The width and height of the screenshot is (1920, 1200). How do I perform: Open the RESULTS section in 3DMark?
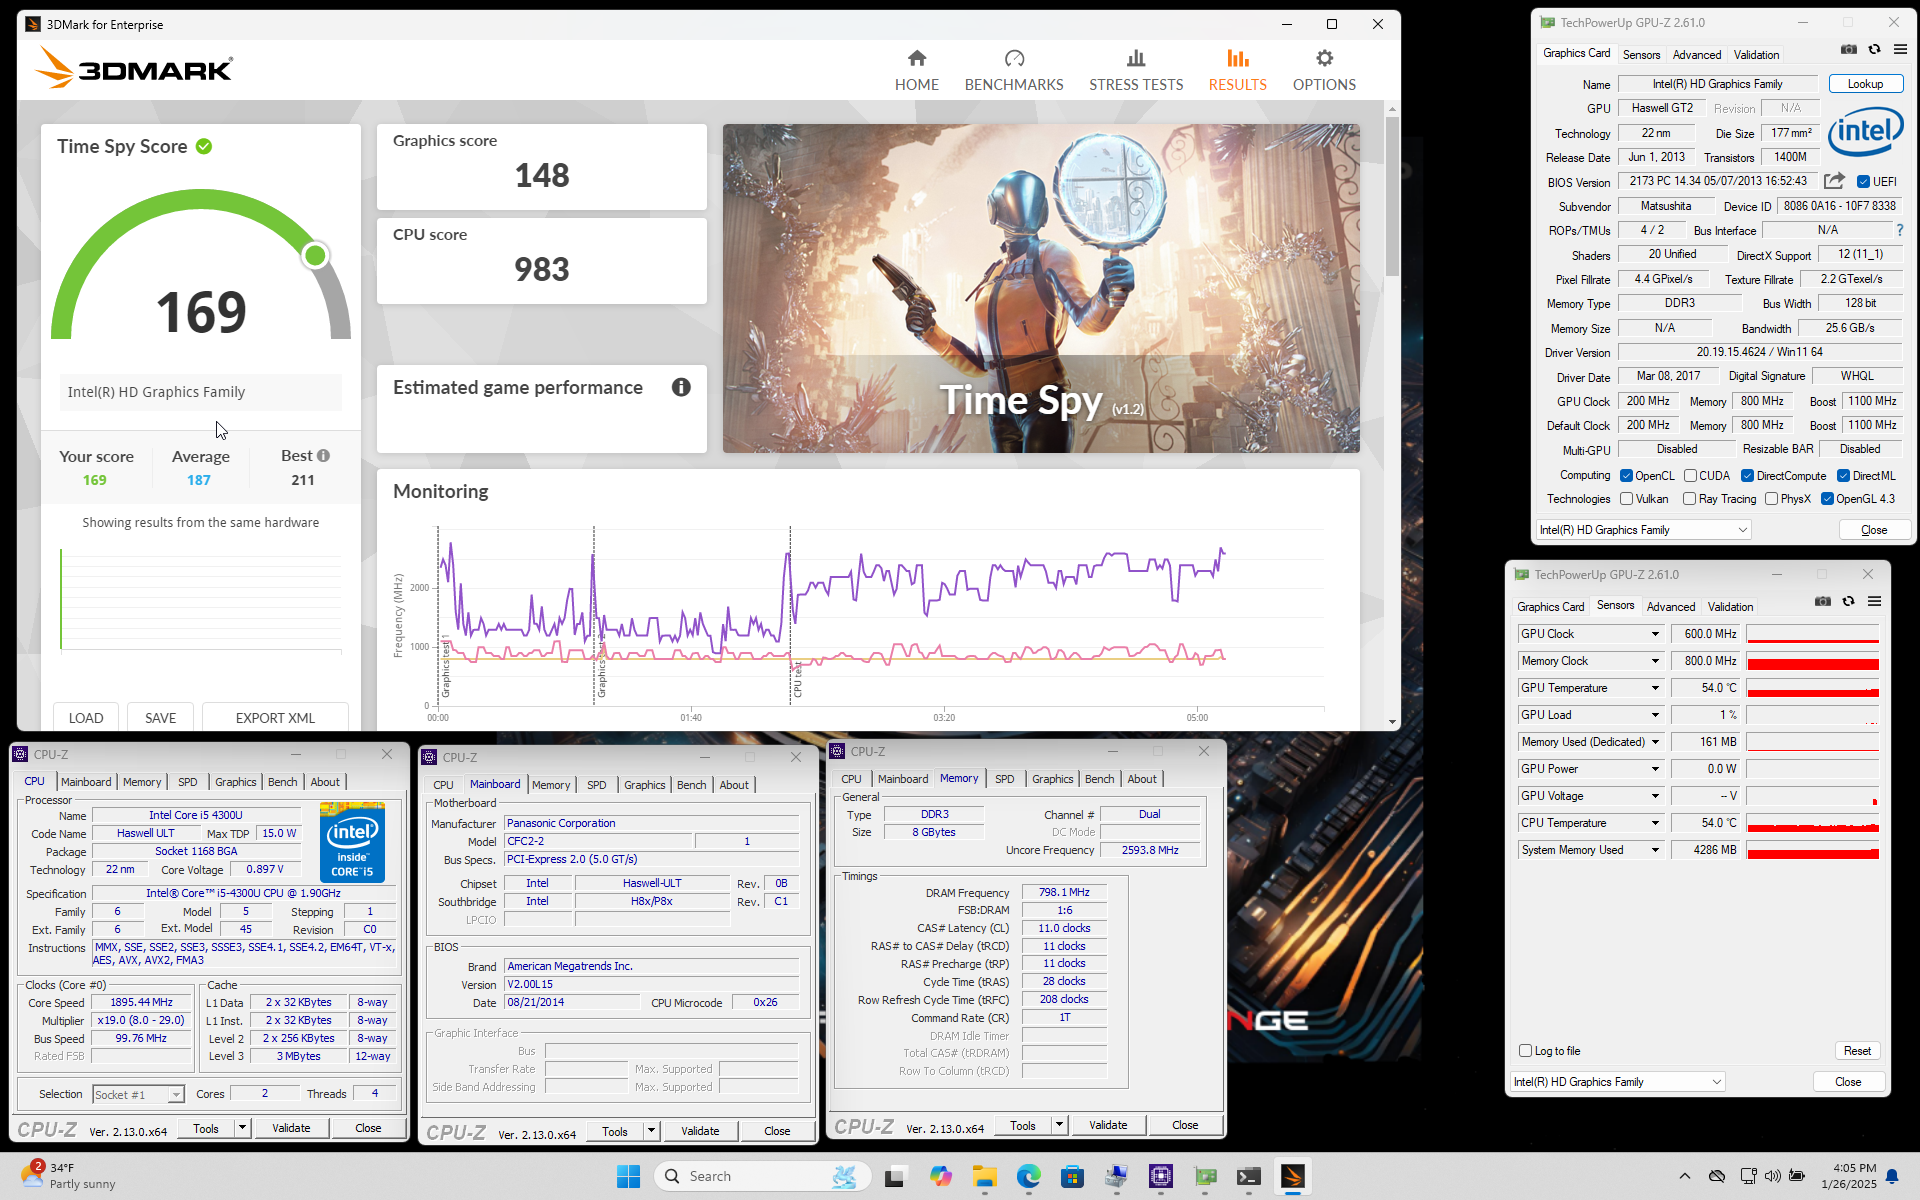click(x=1237, y=71)
